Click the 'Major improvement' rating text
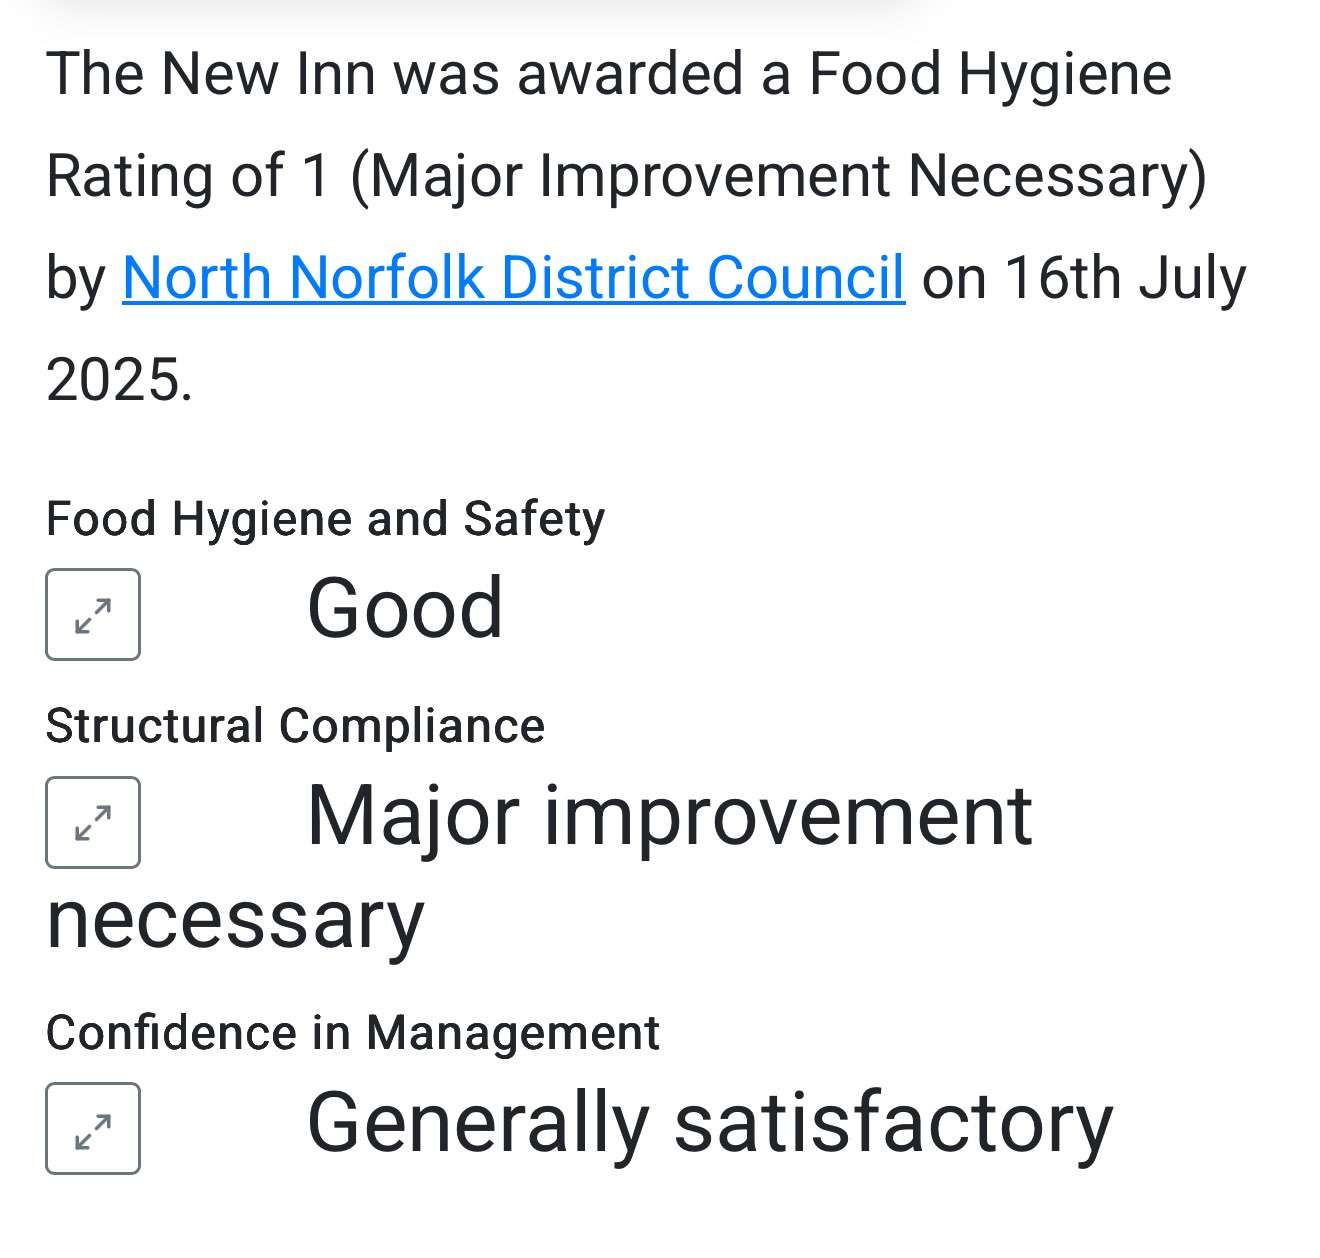Screen dimensions: 1320x1258 coord(669,816)
